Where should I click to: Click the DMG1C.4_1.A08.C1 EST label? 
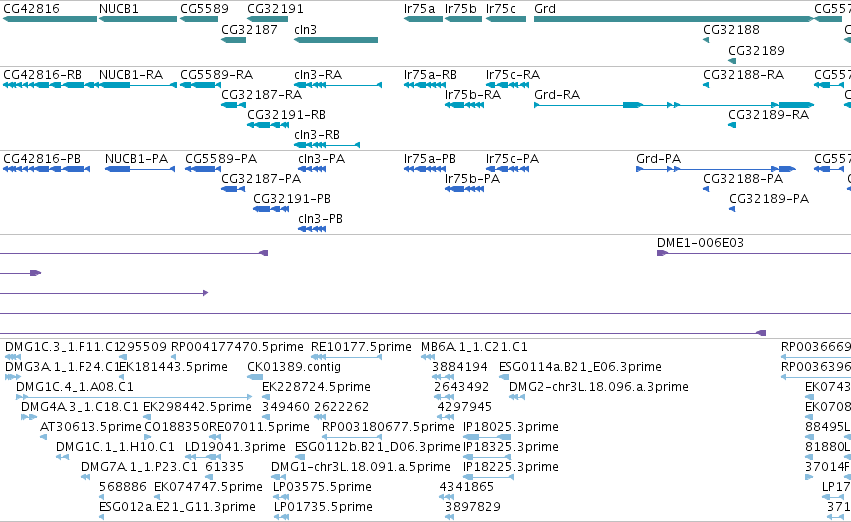click(x=74, y=387)
